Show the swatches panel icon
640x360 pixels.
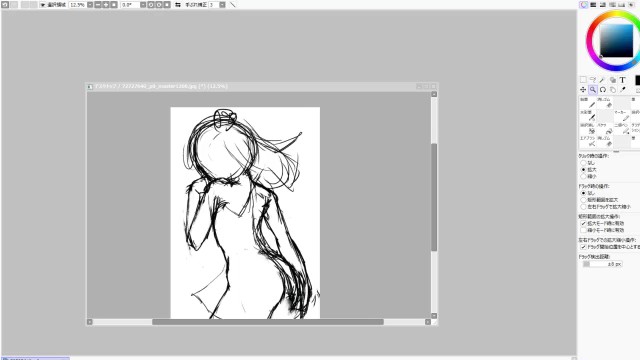coord(622,4)
